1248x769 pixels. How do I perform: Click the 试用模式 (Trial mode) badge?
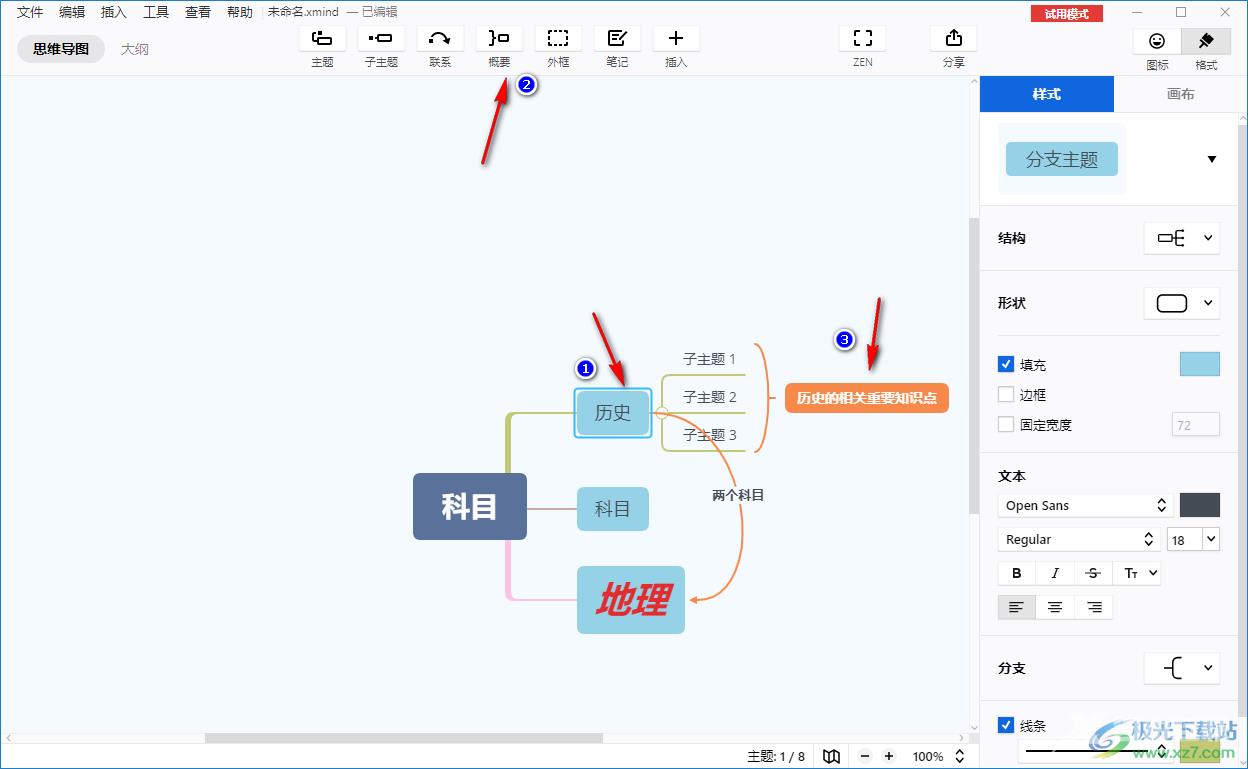(x=1067, y=13)
